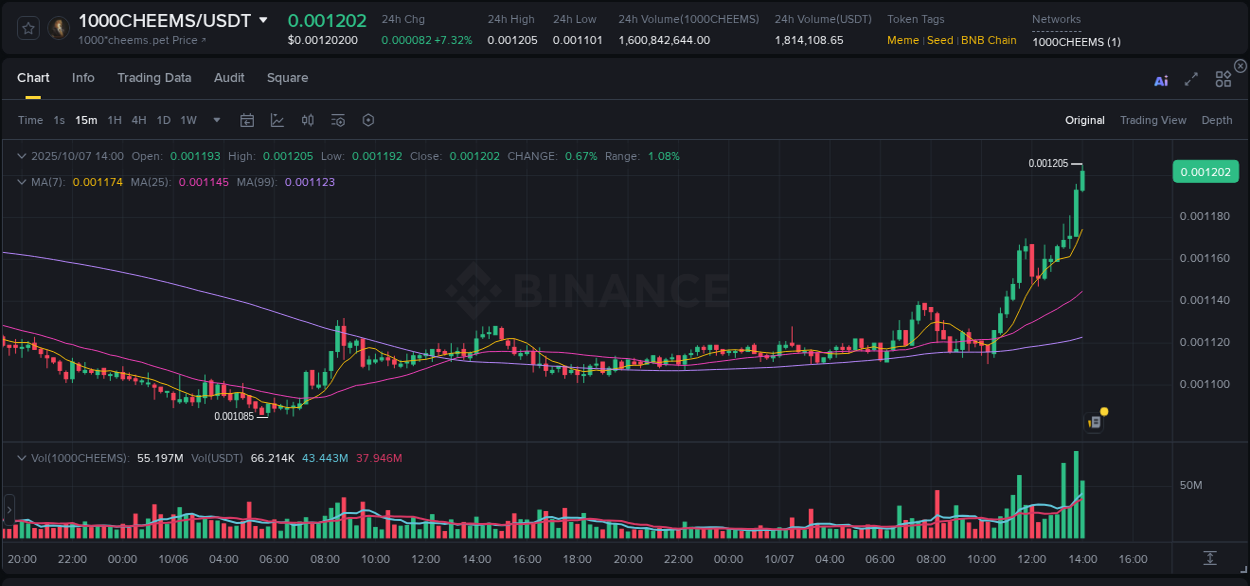Expand chart to fullscreen with arrows icon
1250x586 pixels.
tap(1190, 79)
